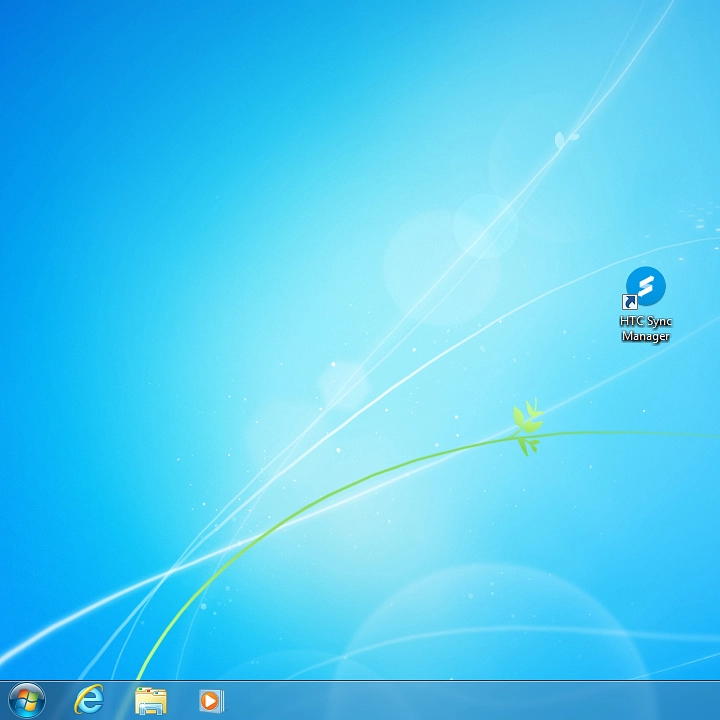720x720 pixels.
Task: Open the Windows Start menu orb
Action: pos(26,700)
